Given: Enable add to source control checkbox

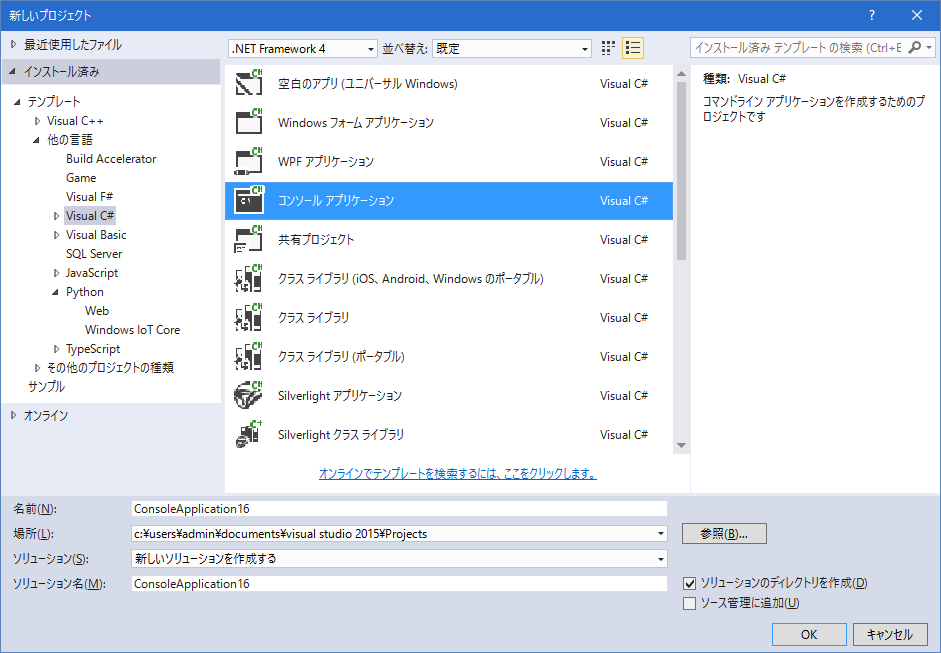Looking at the screenshot, I should click(689, 603).
